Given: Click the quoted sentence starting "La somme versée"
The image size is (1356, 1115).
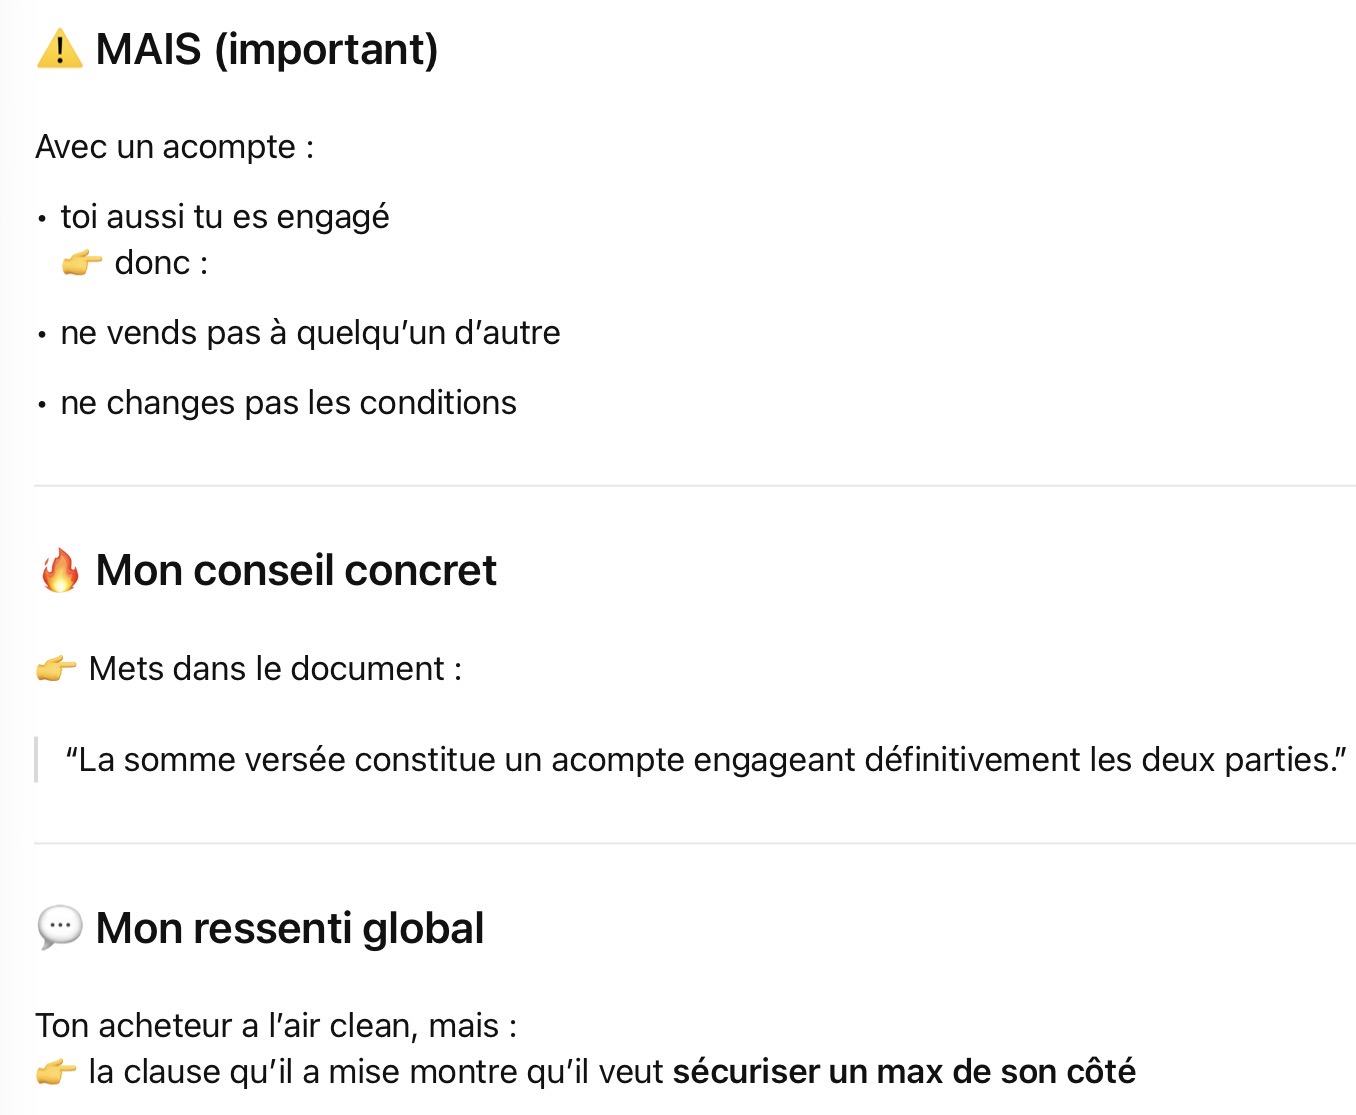Looking at the screenshot, I should coord(706,760).
